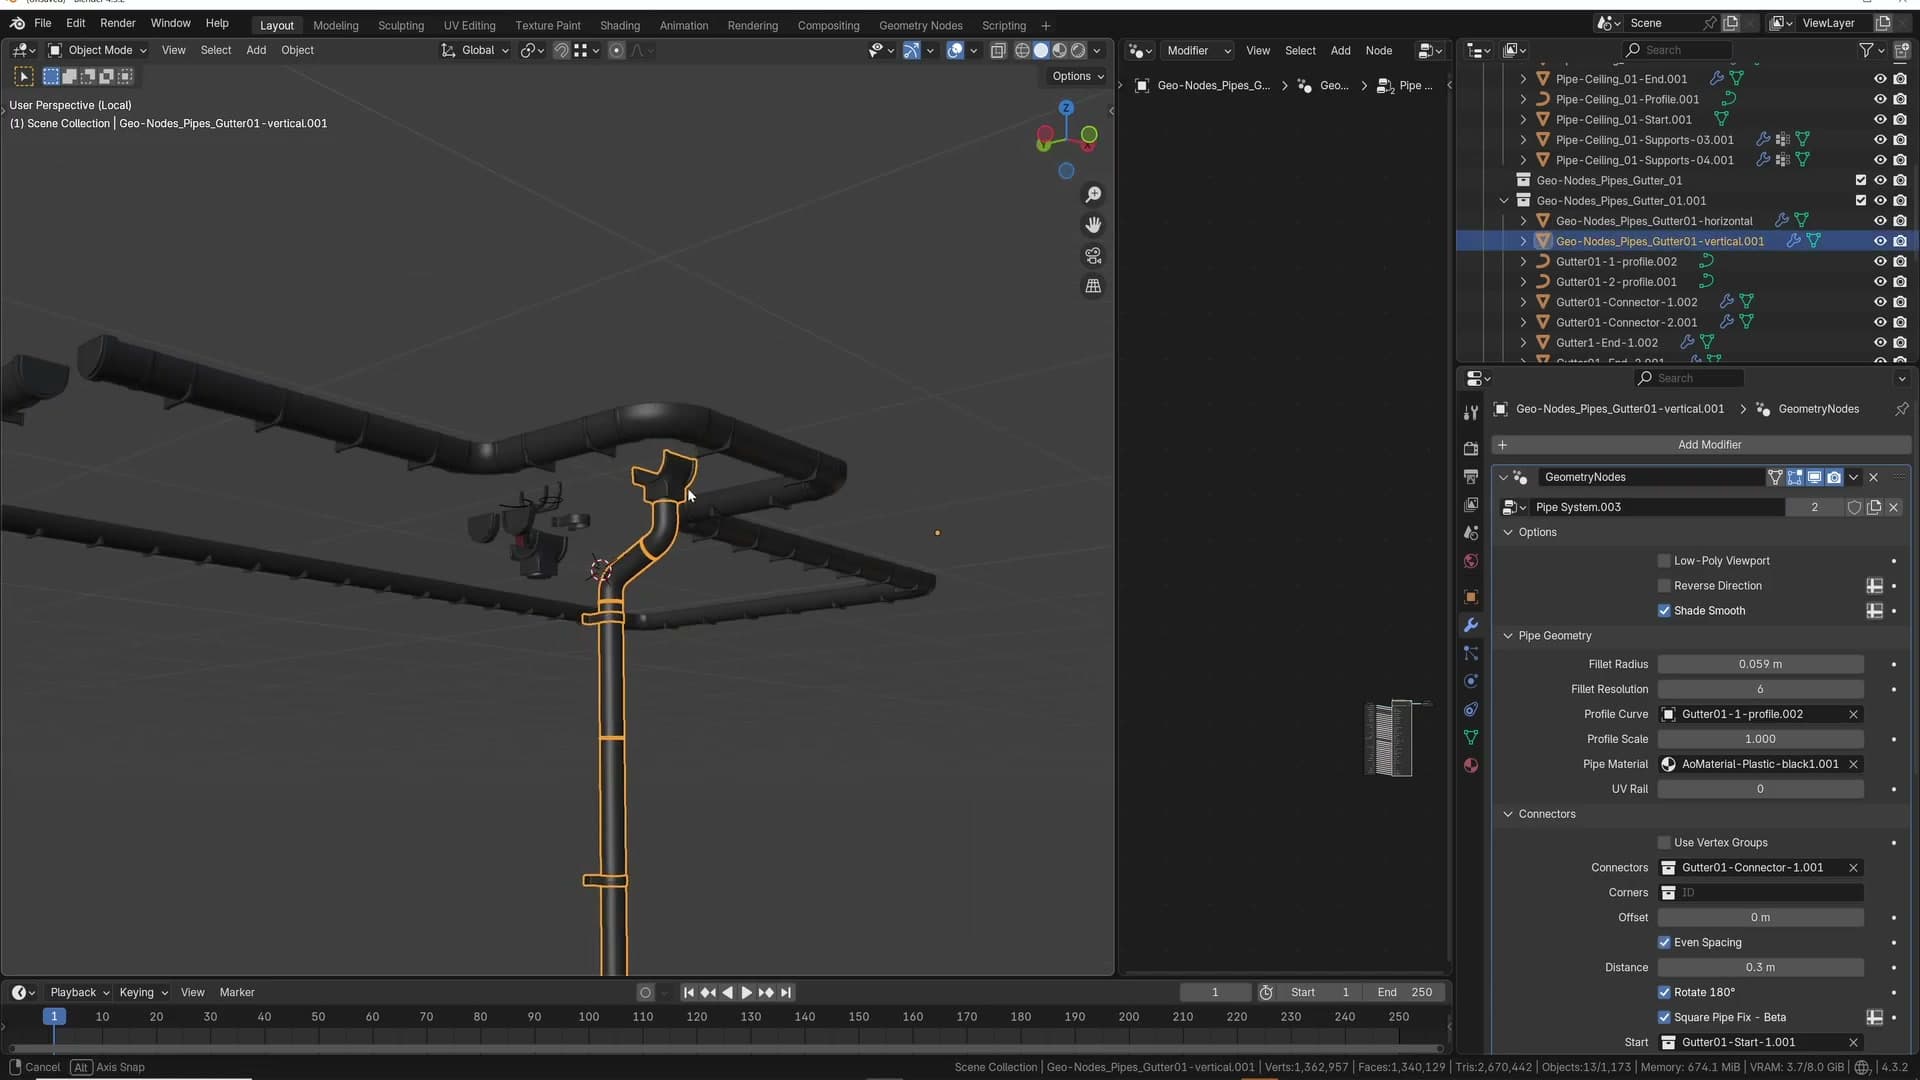This screenshot has height=1080, width=1920.
Task: Click the zoom magnifier viewport gizmo
Action: coord(1093,195)
